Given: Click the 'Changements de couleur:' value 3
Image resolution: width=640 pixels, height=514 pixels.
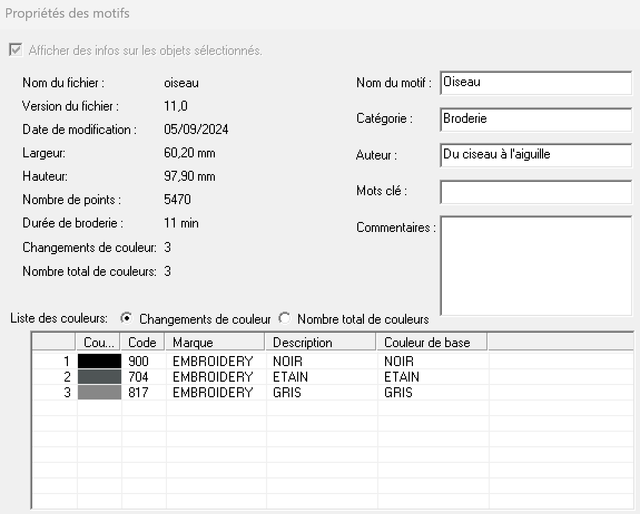Looking at the screenshot, I should 167,247.
